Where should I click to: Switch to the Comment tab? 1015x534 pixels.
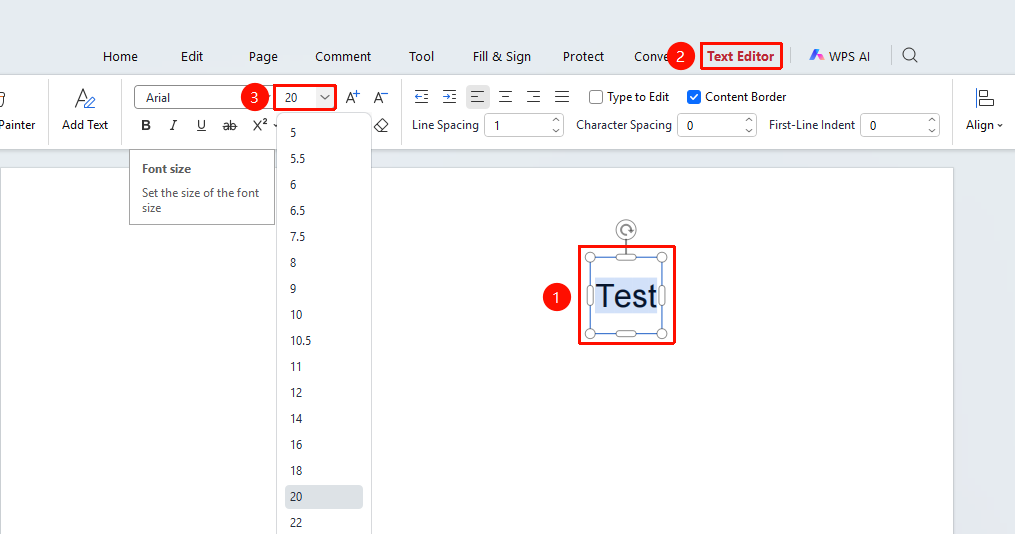point(343,57)
